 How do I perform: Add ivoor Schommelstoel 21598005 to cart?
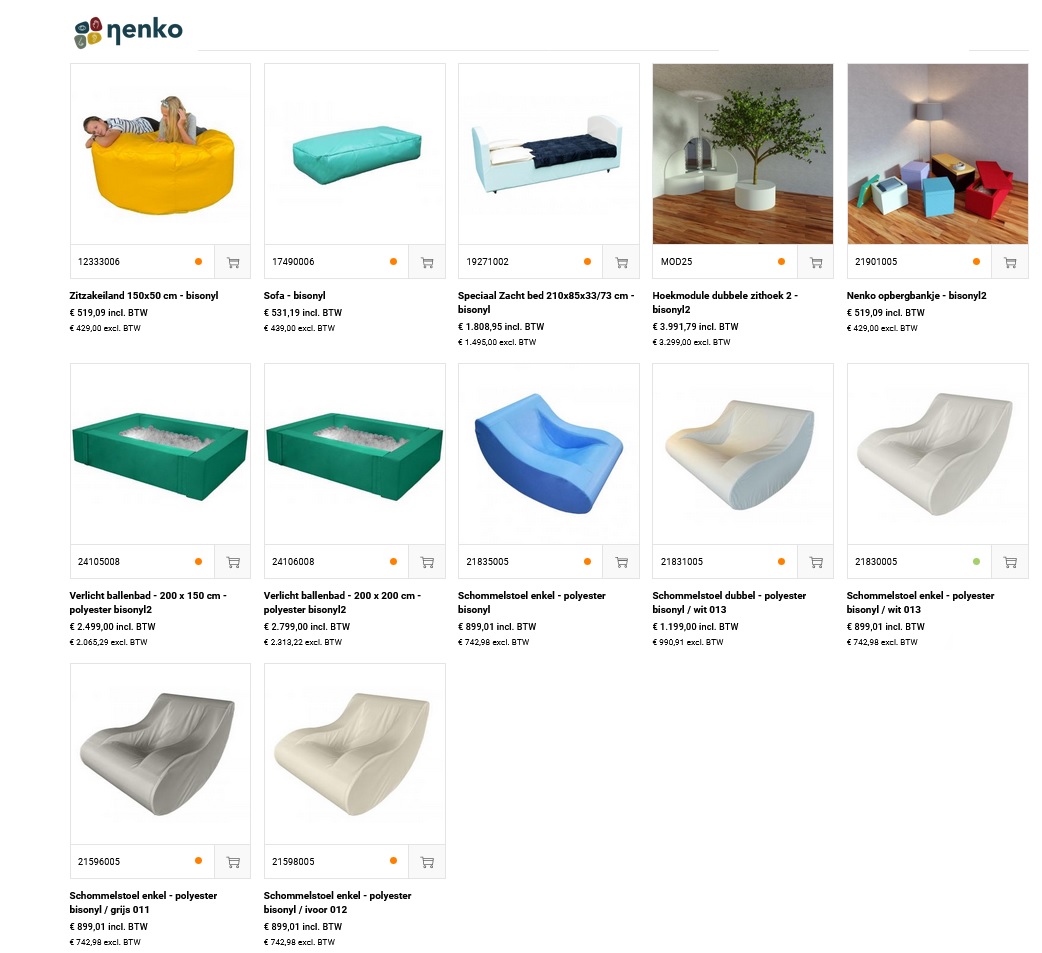coord(427,861)
